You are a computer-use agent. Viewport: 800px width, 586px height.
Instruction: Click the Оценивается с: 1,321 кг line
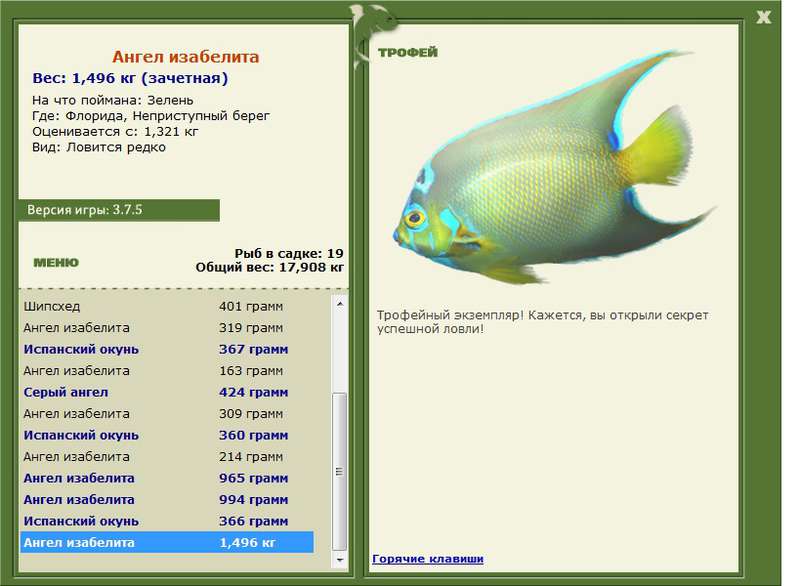115,132
